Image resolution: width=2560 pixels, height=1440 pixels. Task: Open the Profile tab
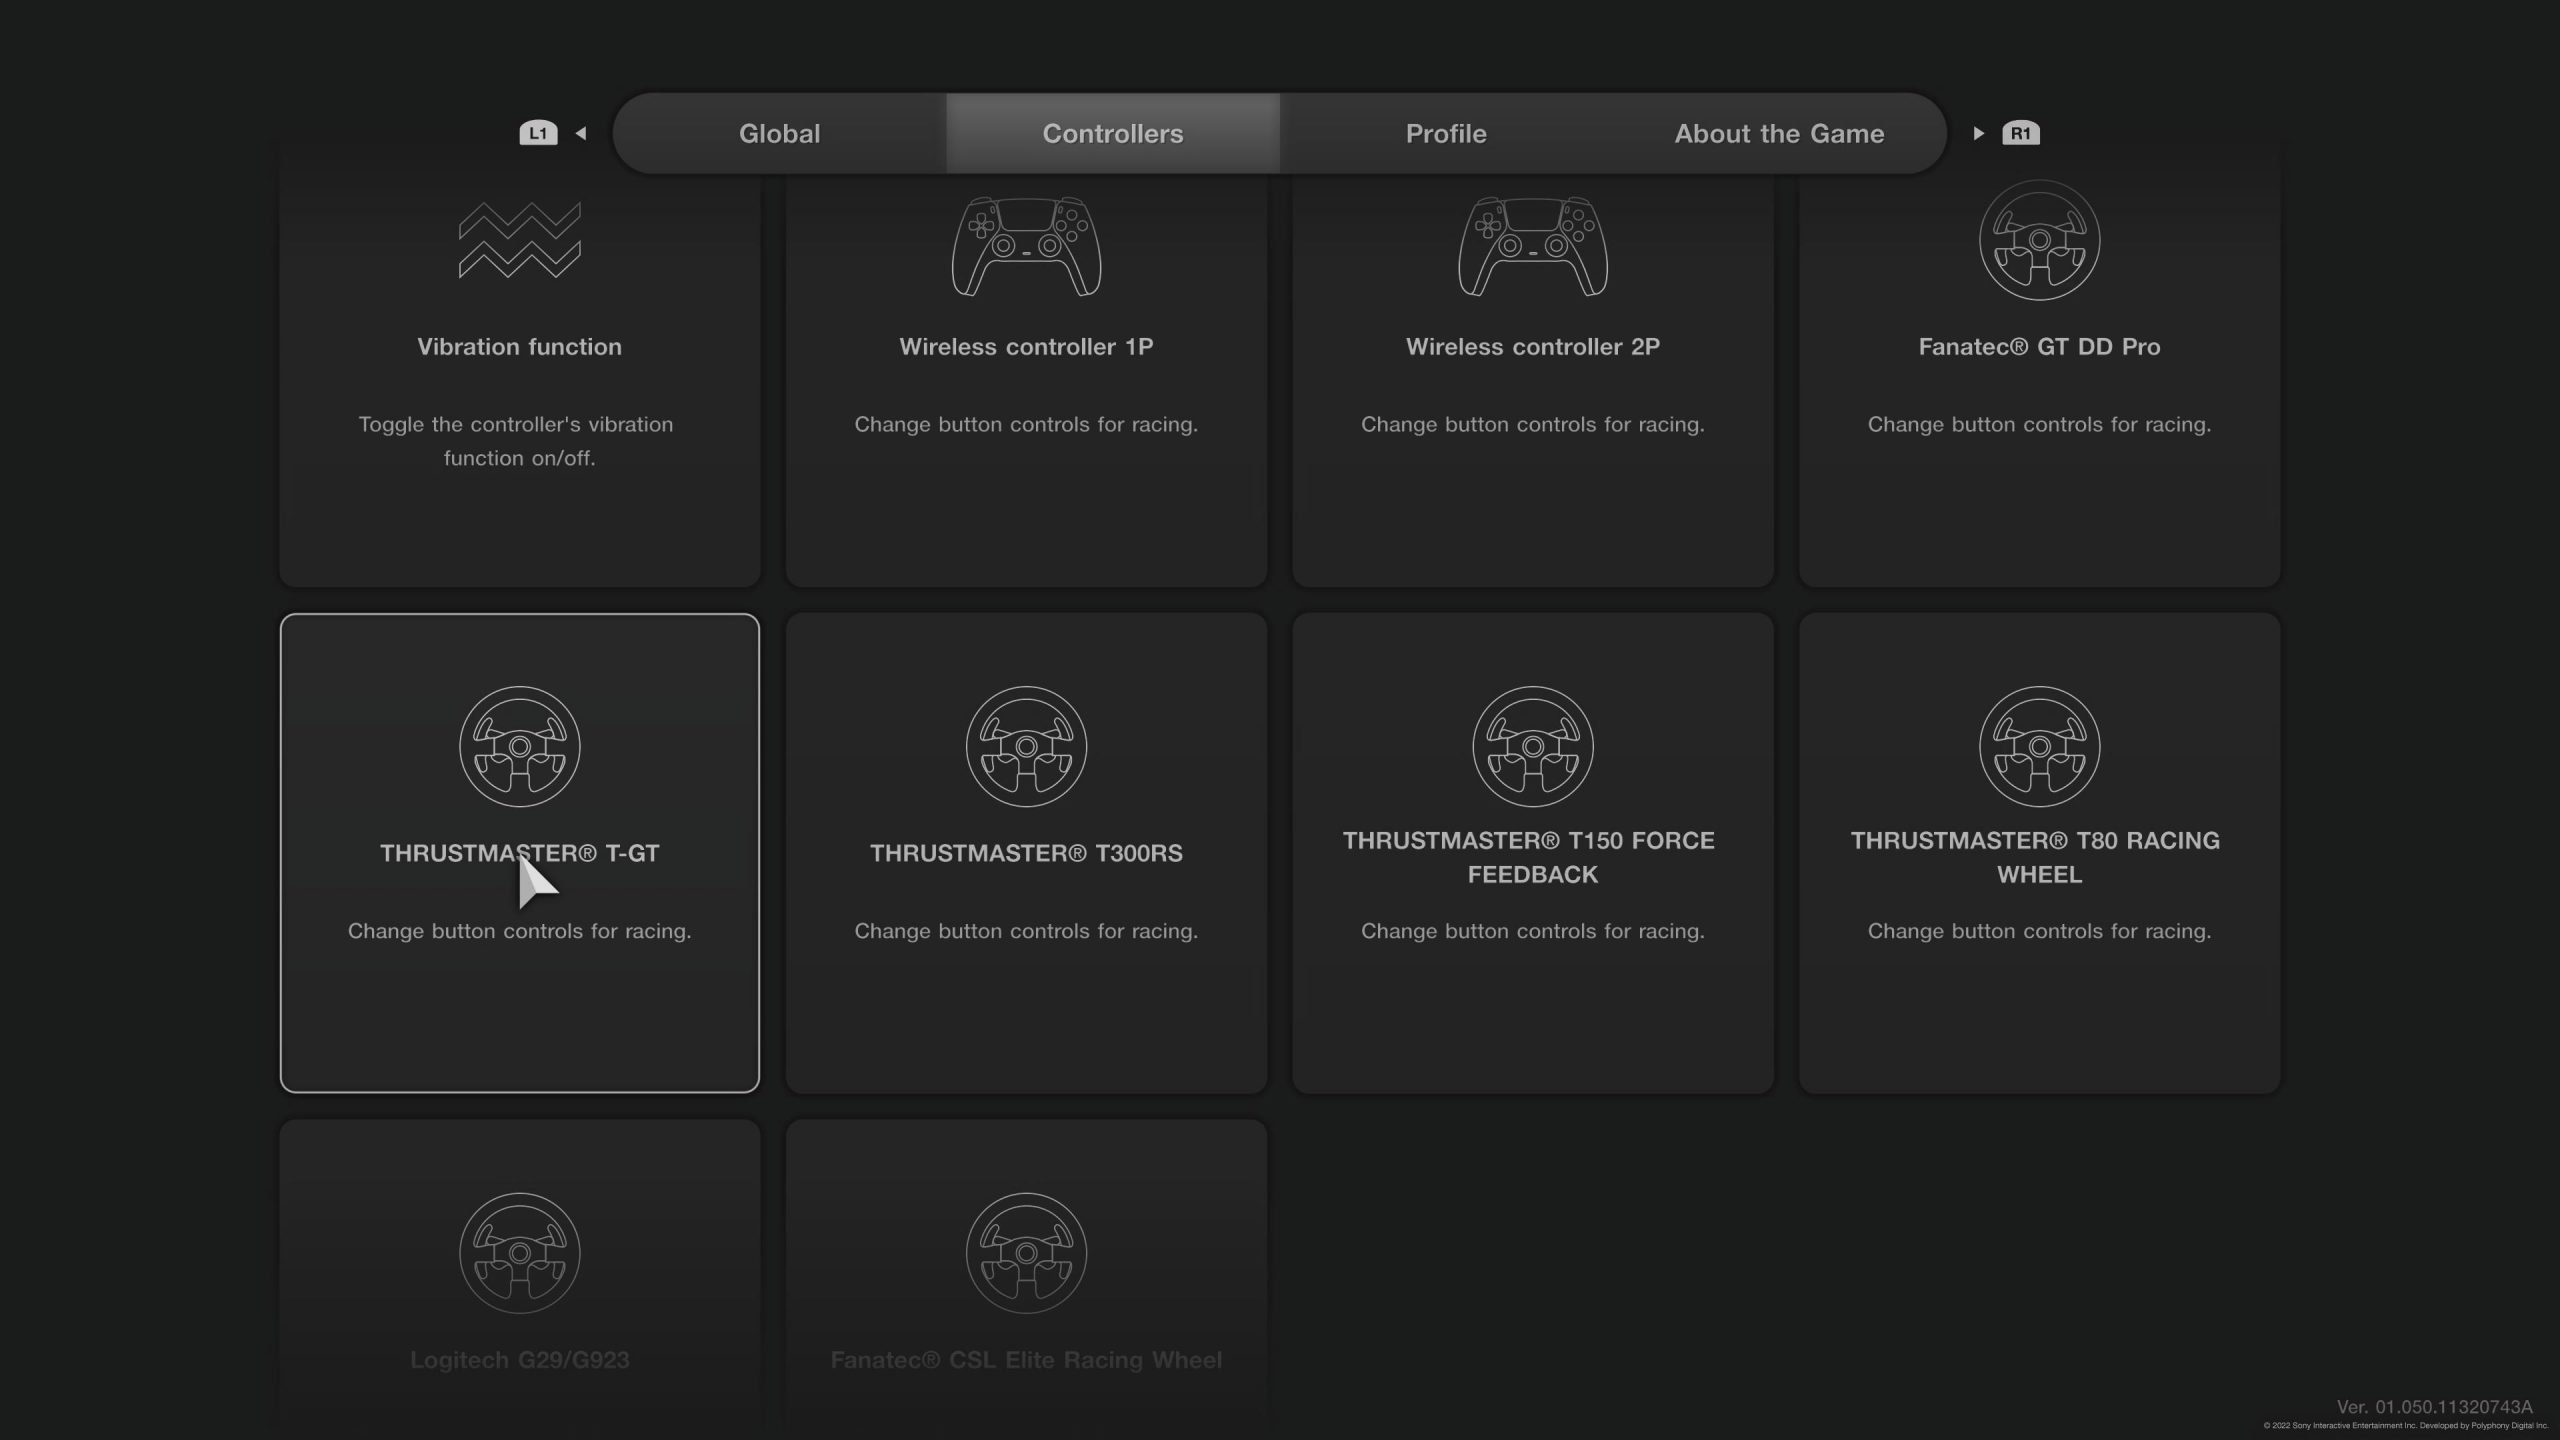[1446, 133]
